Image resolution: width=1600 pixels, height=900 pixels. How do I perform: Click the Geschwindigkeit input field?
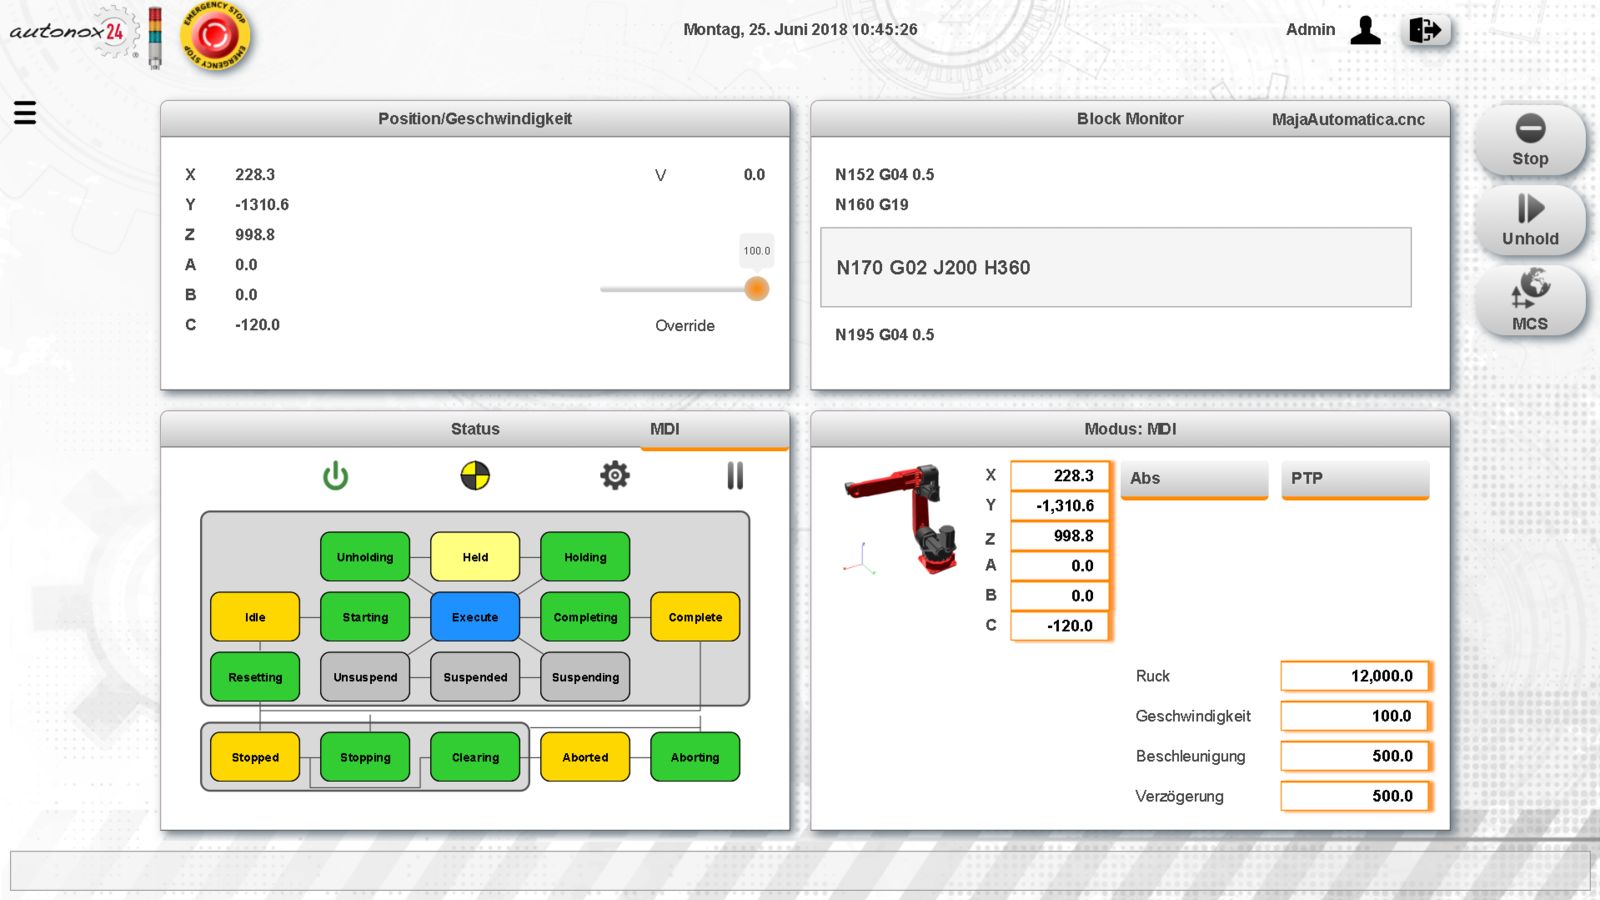1355,716
